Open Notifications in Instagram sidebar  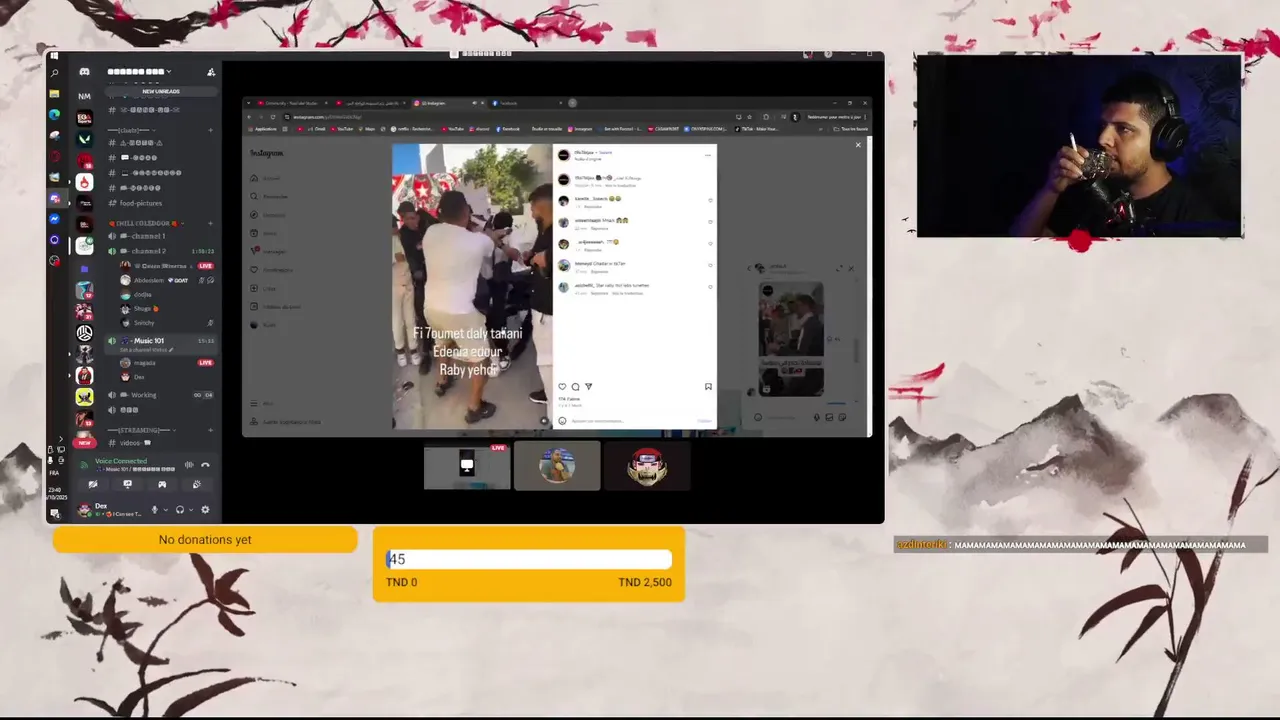(272, 270)
